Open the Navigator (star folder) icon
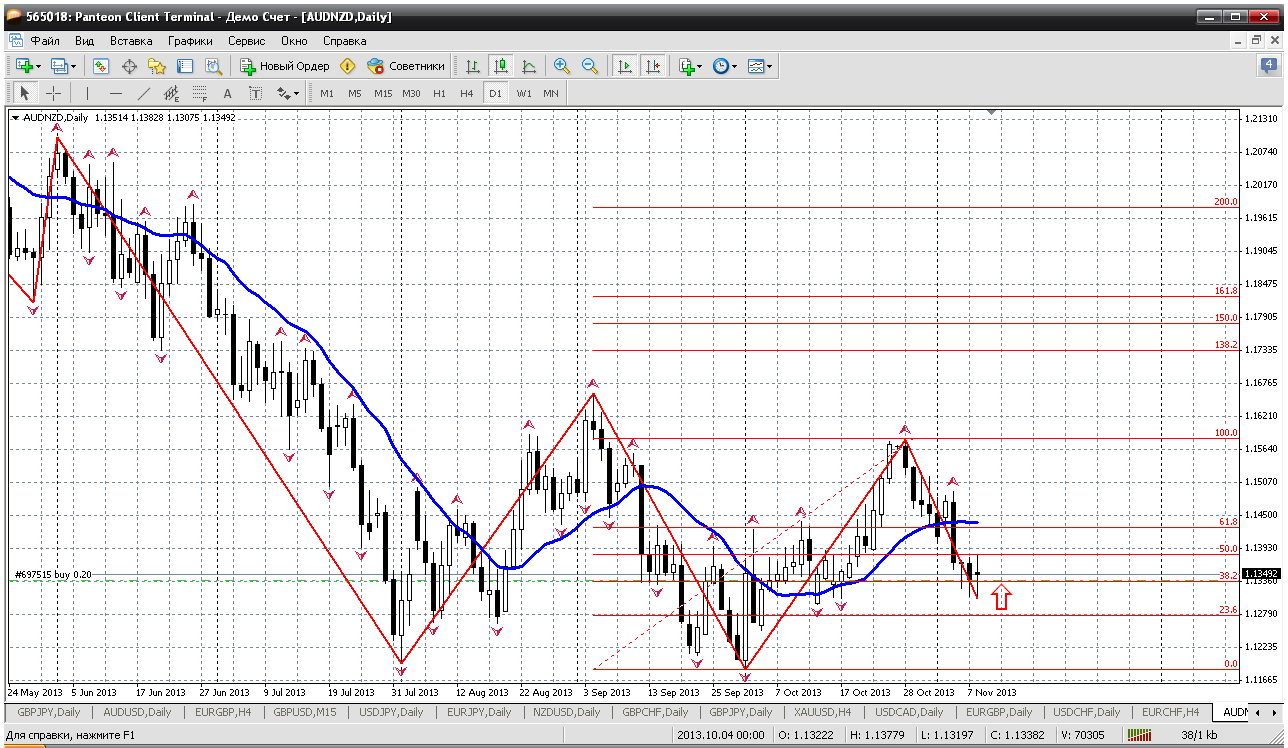The height and width of the screenshot is (748, 1288). (x=157, y=66)
